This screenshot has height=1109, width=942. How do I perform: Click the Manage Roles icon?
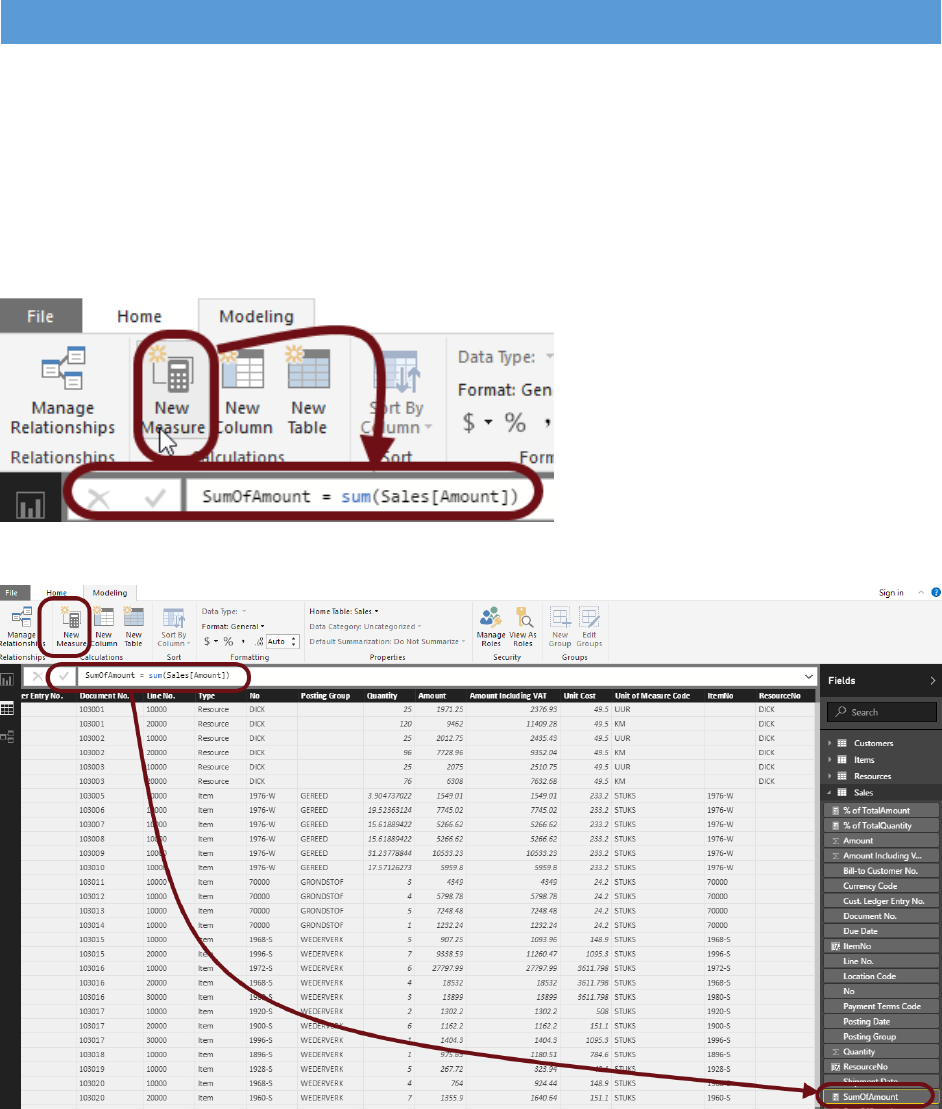tap(491, 627)
